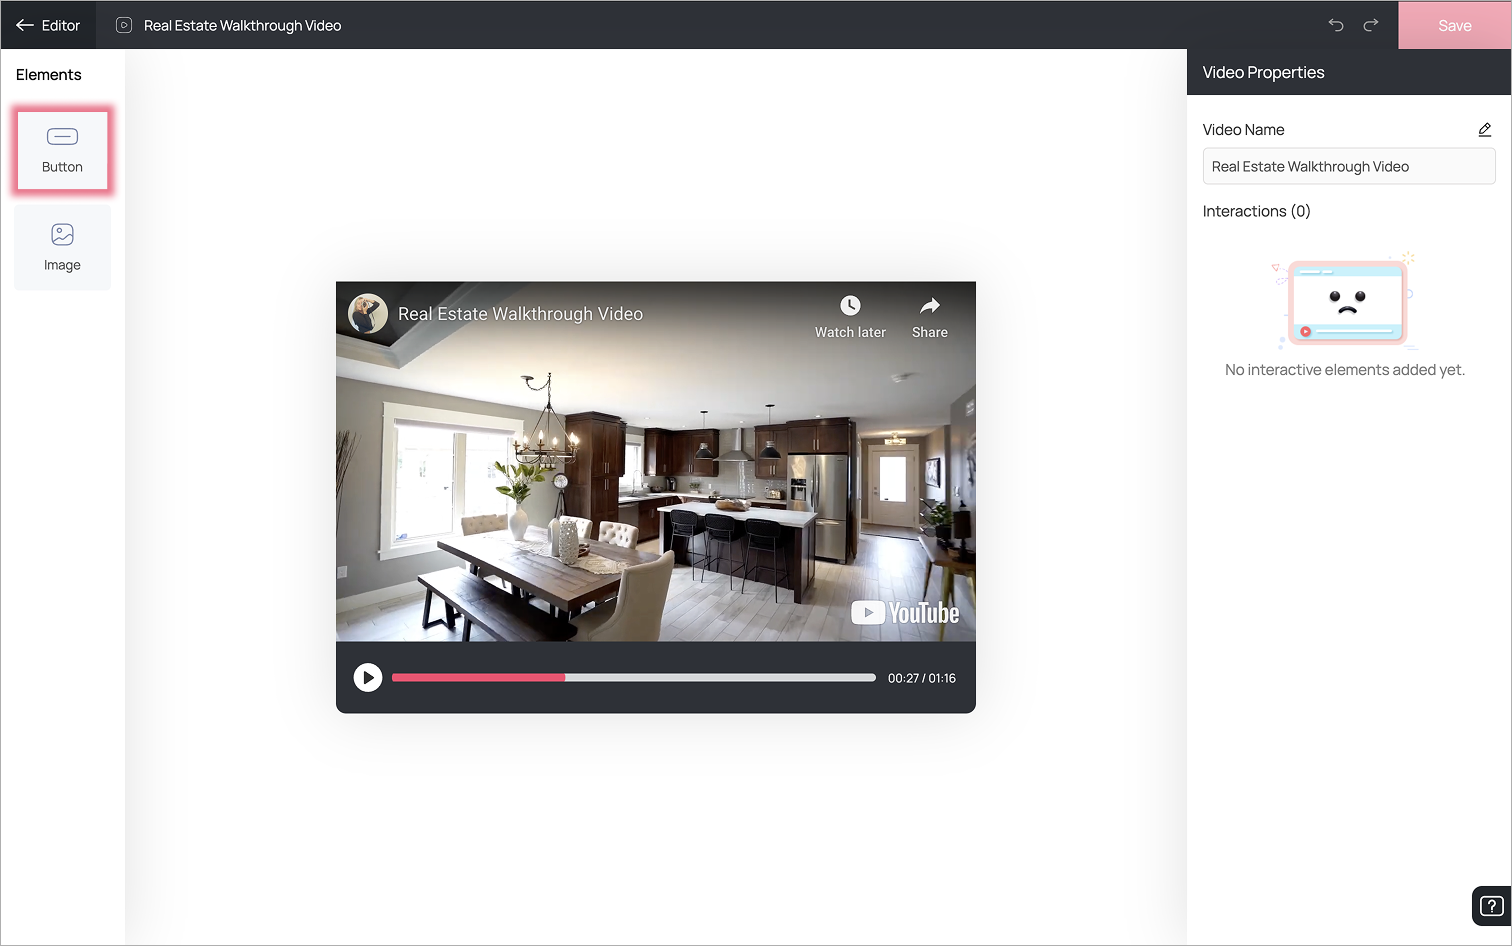Click the YouTube logo on video
The image size is (1512, 946).
tap(905, 613)
